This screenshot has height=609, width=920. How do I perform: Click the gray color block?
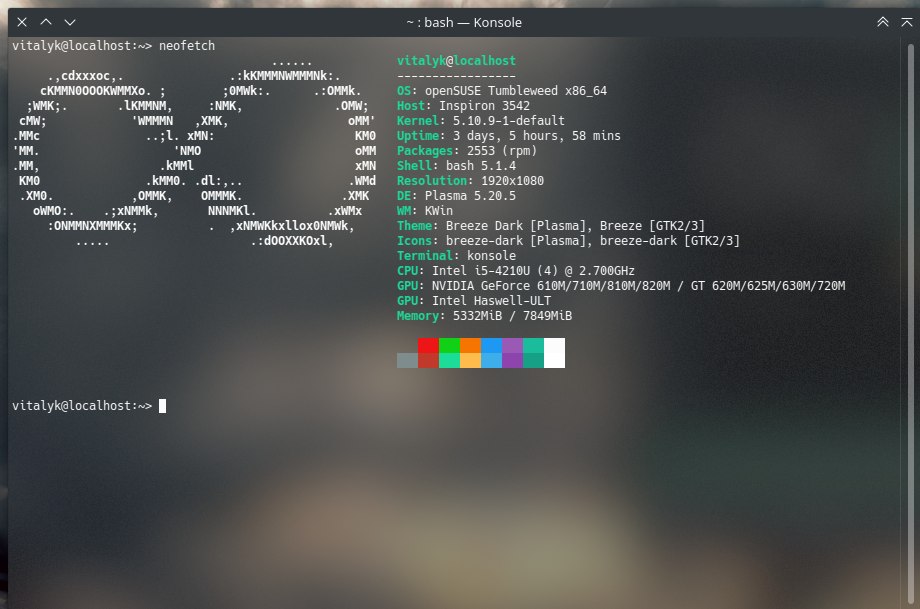coord(407,360)
